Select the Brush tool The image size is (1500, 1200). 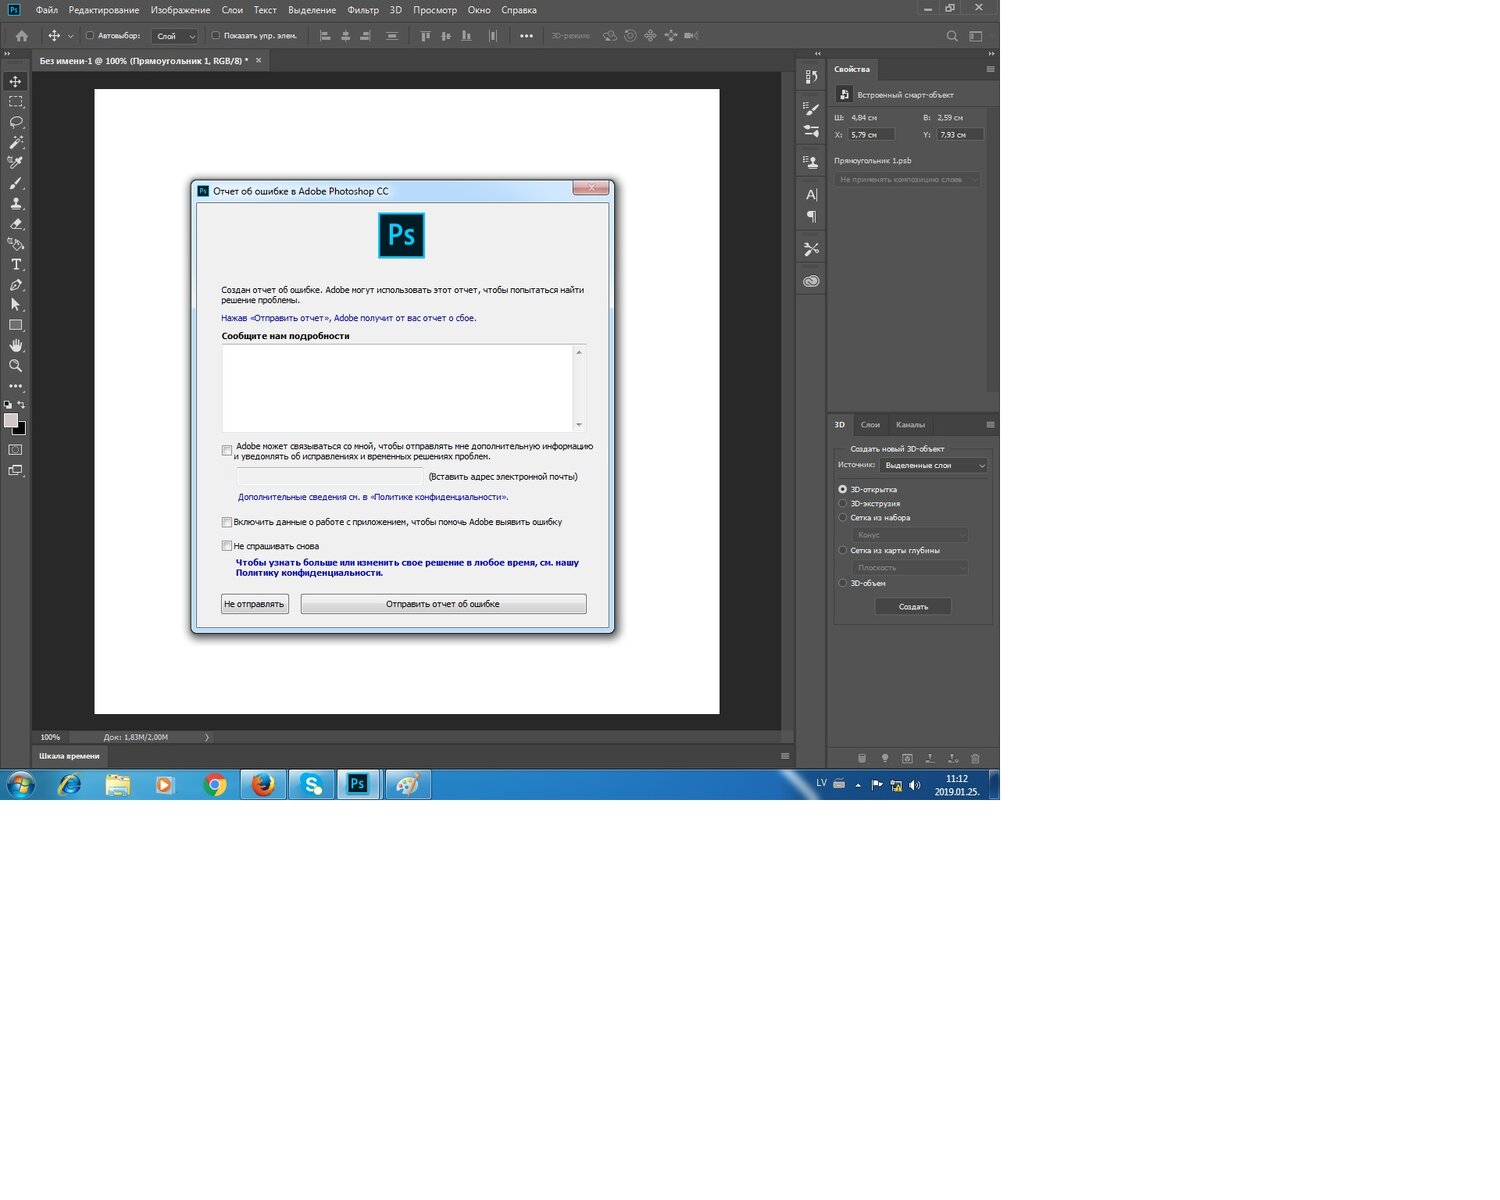pos(15,183)
